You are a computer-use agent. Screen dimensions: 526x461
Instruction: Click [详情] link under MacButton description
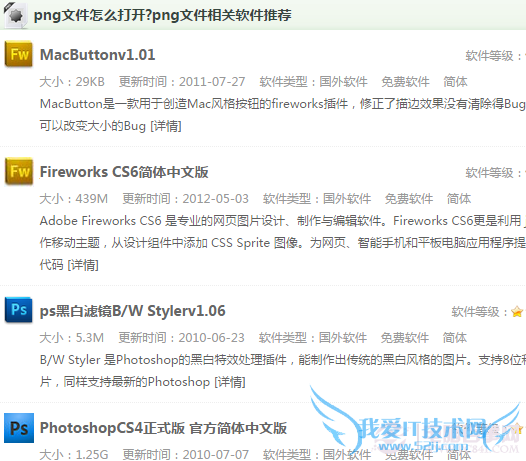point(166,126)
